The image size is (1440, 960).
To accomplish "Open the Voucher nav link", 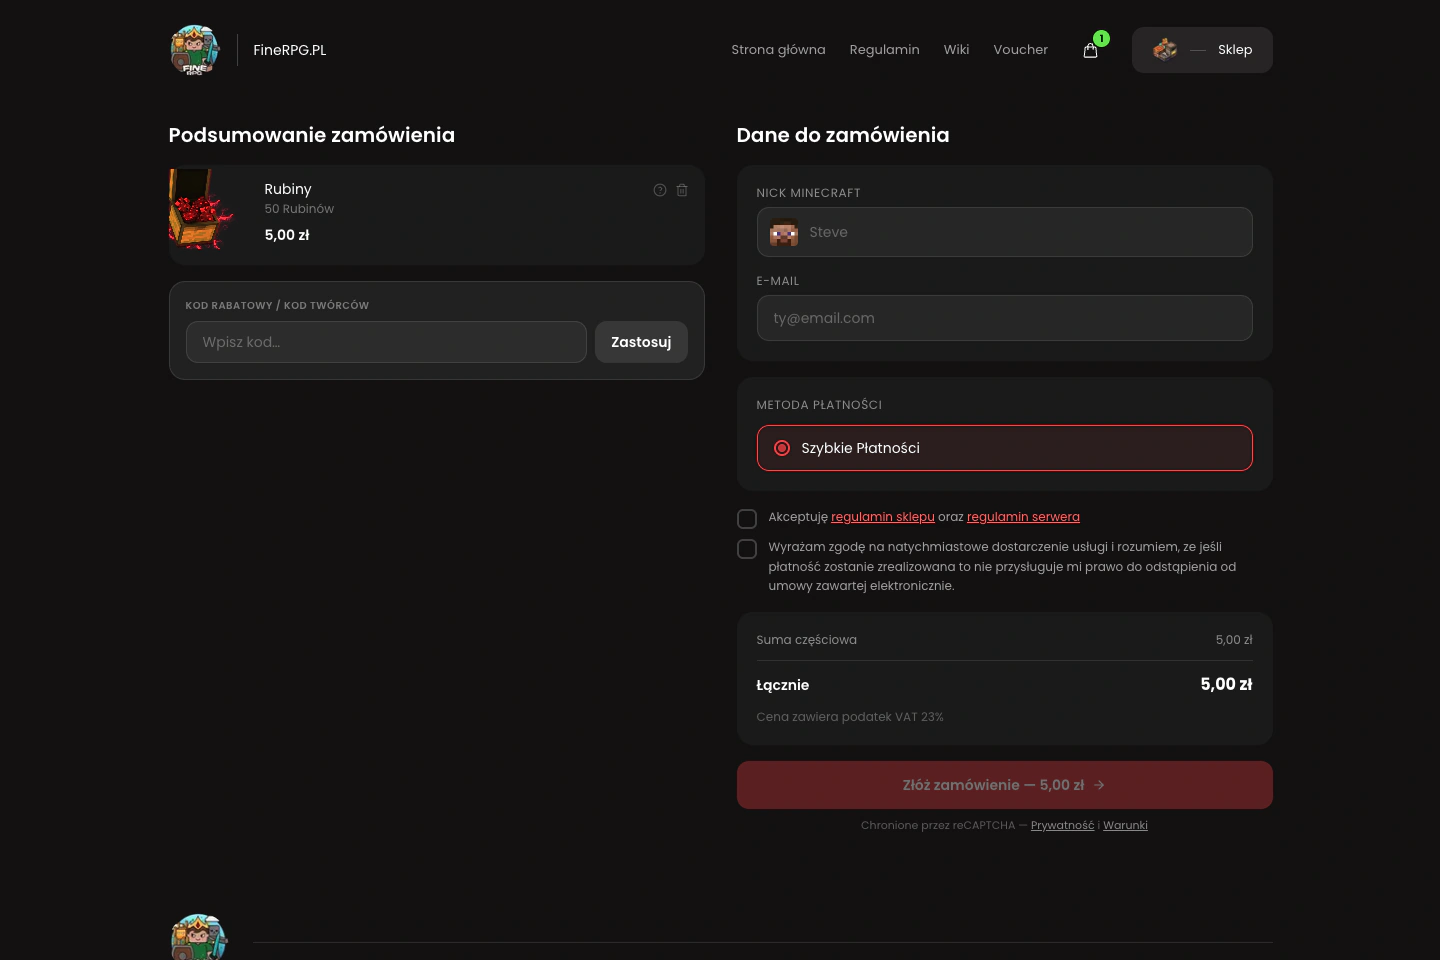I will (x=1020, y=50).
